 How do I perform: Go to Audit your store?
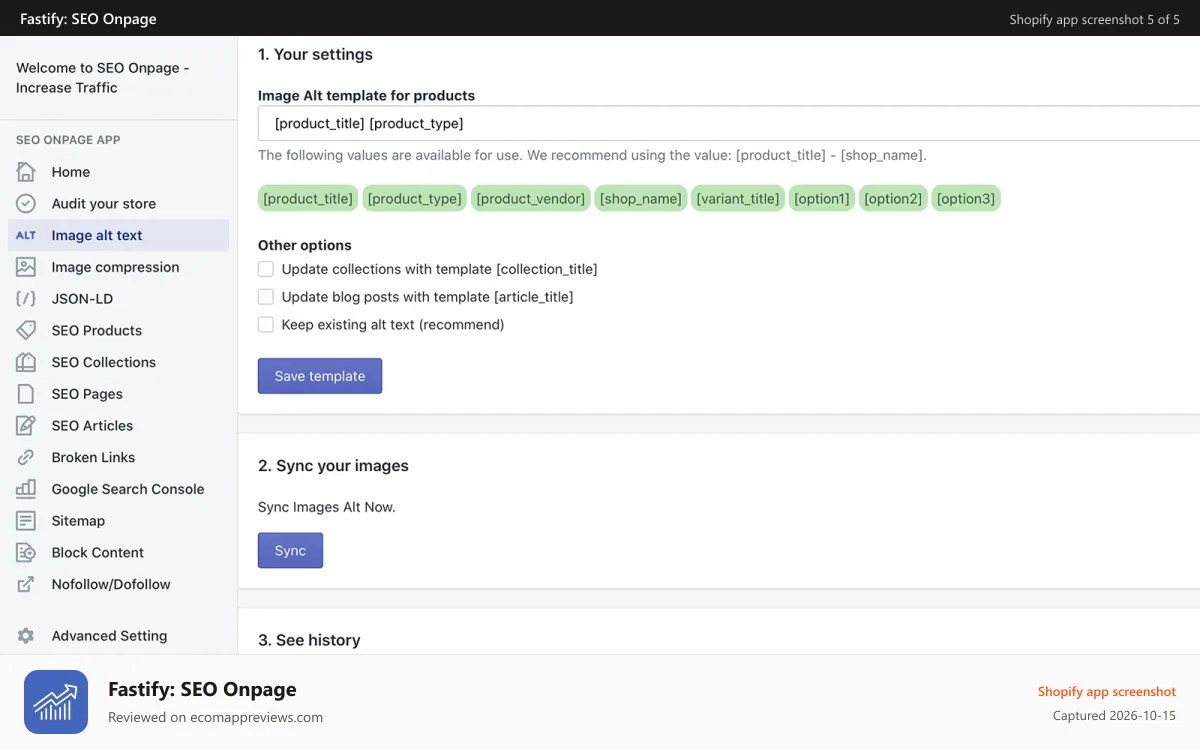pyautogui.click(x=118, y=204)
